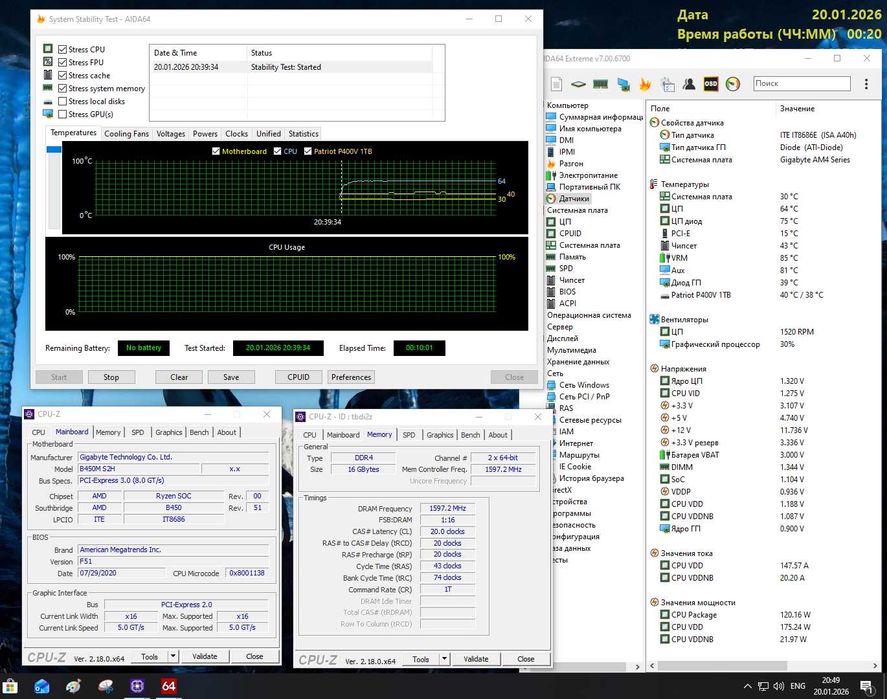
Task: Click the sensor gauge icon in AIDA64 toolbar
Action: pyautogui.click(x=733, y=84)
